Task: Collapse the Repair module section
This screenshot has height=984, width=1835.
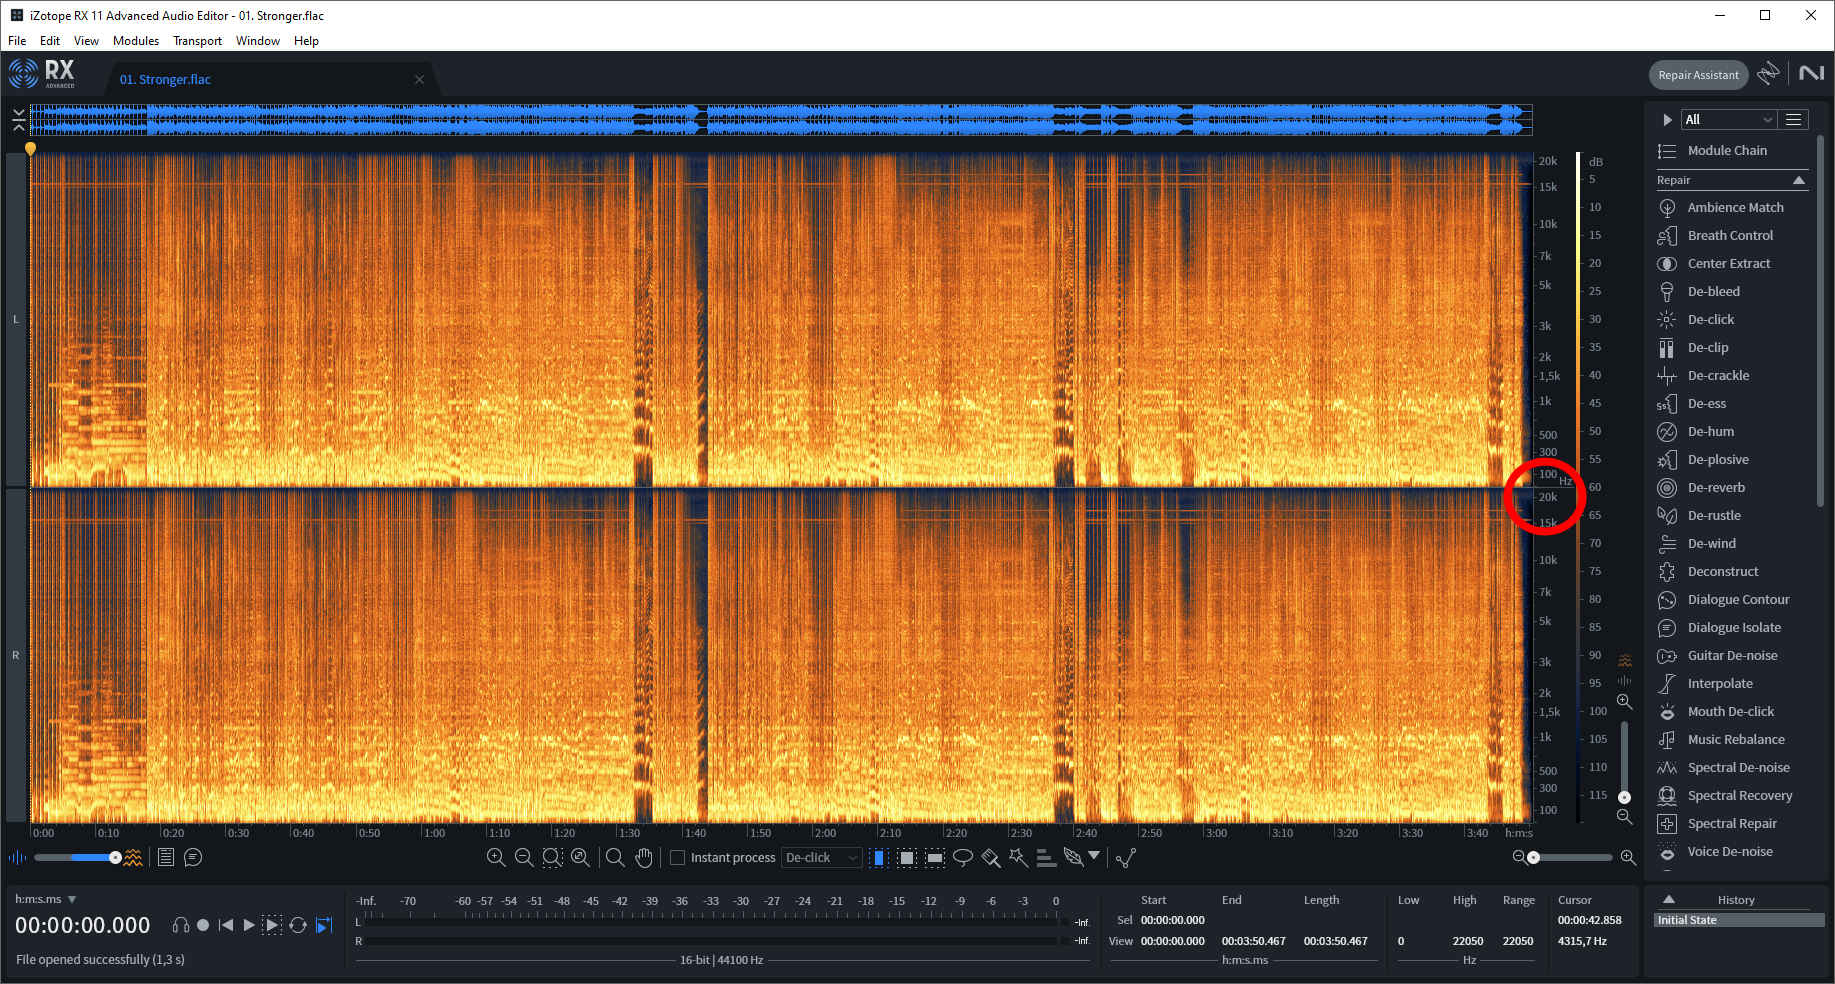Action: click(x=1799, y=180)
